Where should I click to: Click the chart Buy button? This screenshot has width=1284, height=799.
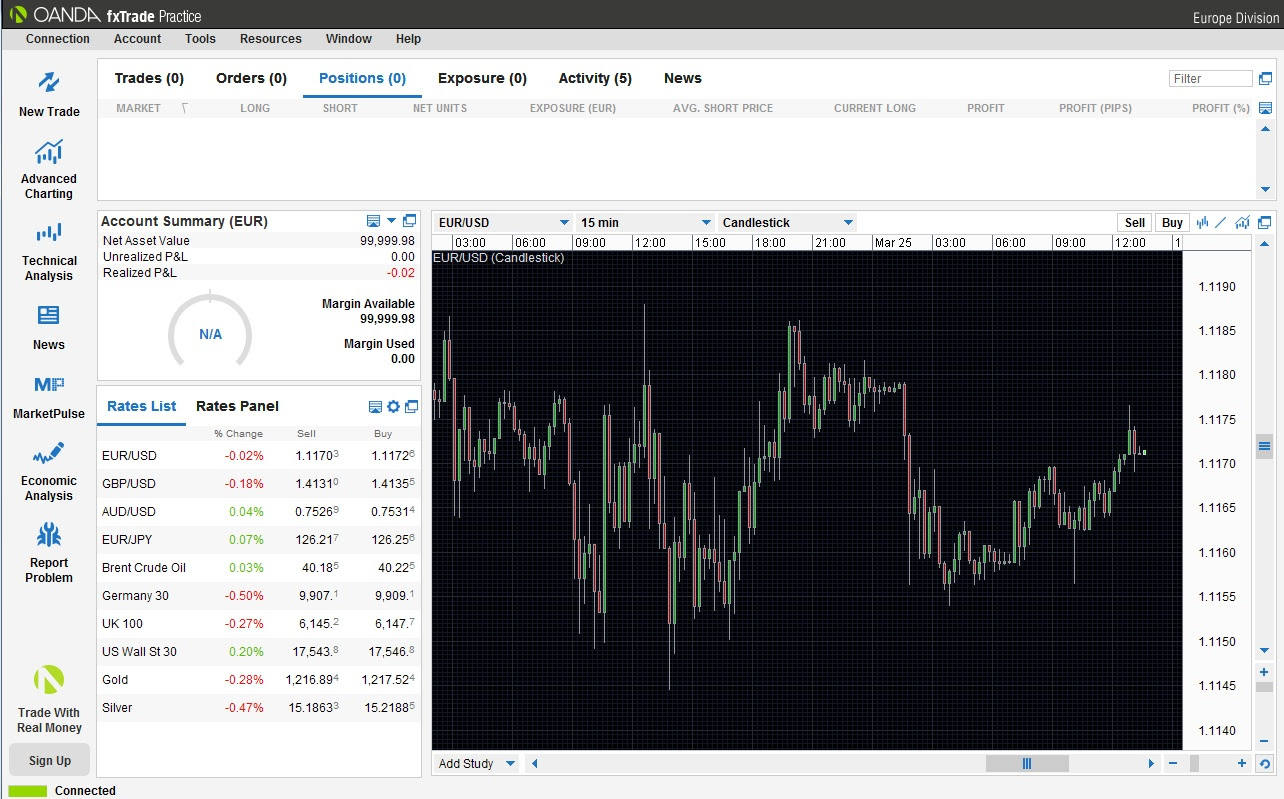point(1172,223)
